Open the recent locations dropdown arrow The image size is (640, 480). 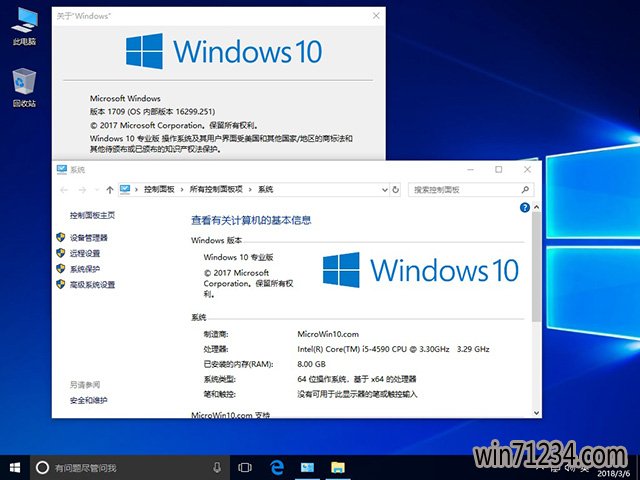[97, 190]
